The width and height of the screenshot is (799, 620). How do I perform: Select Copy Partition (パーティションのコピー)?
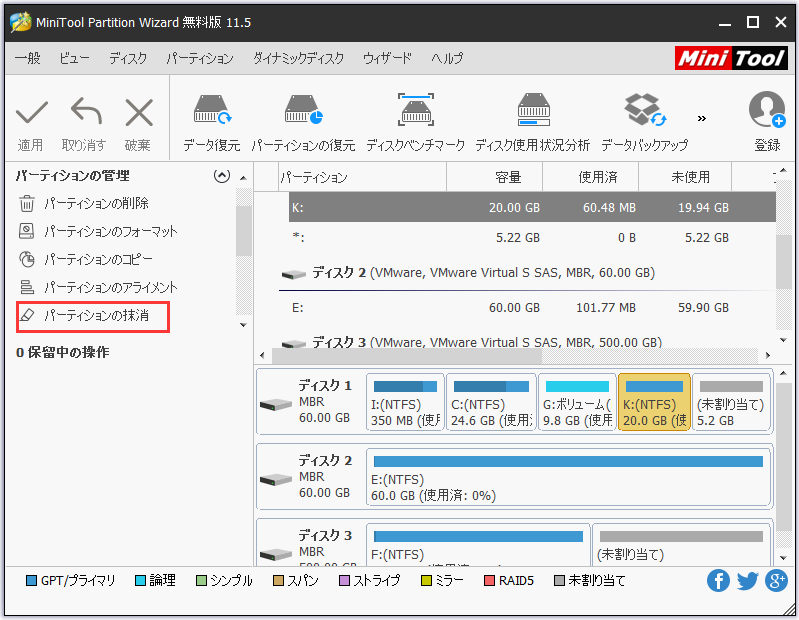[x=86, y=260]
